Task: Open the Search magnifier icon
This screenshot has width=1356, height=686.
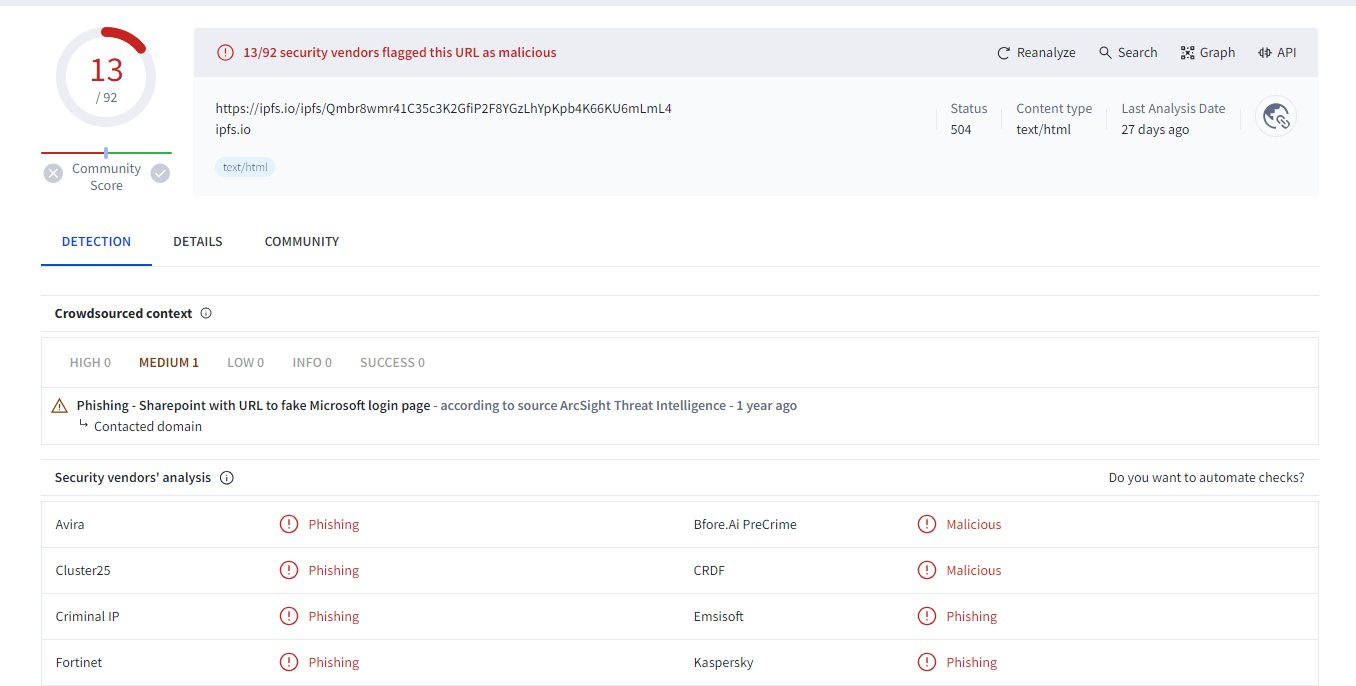Action: 1105,53
